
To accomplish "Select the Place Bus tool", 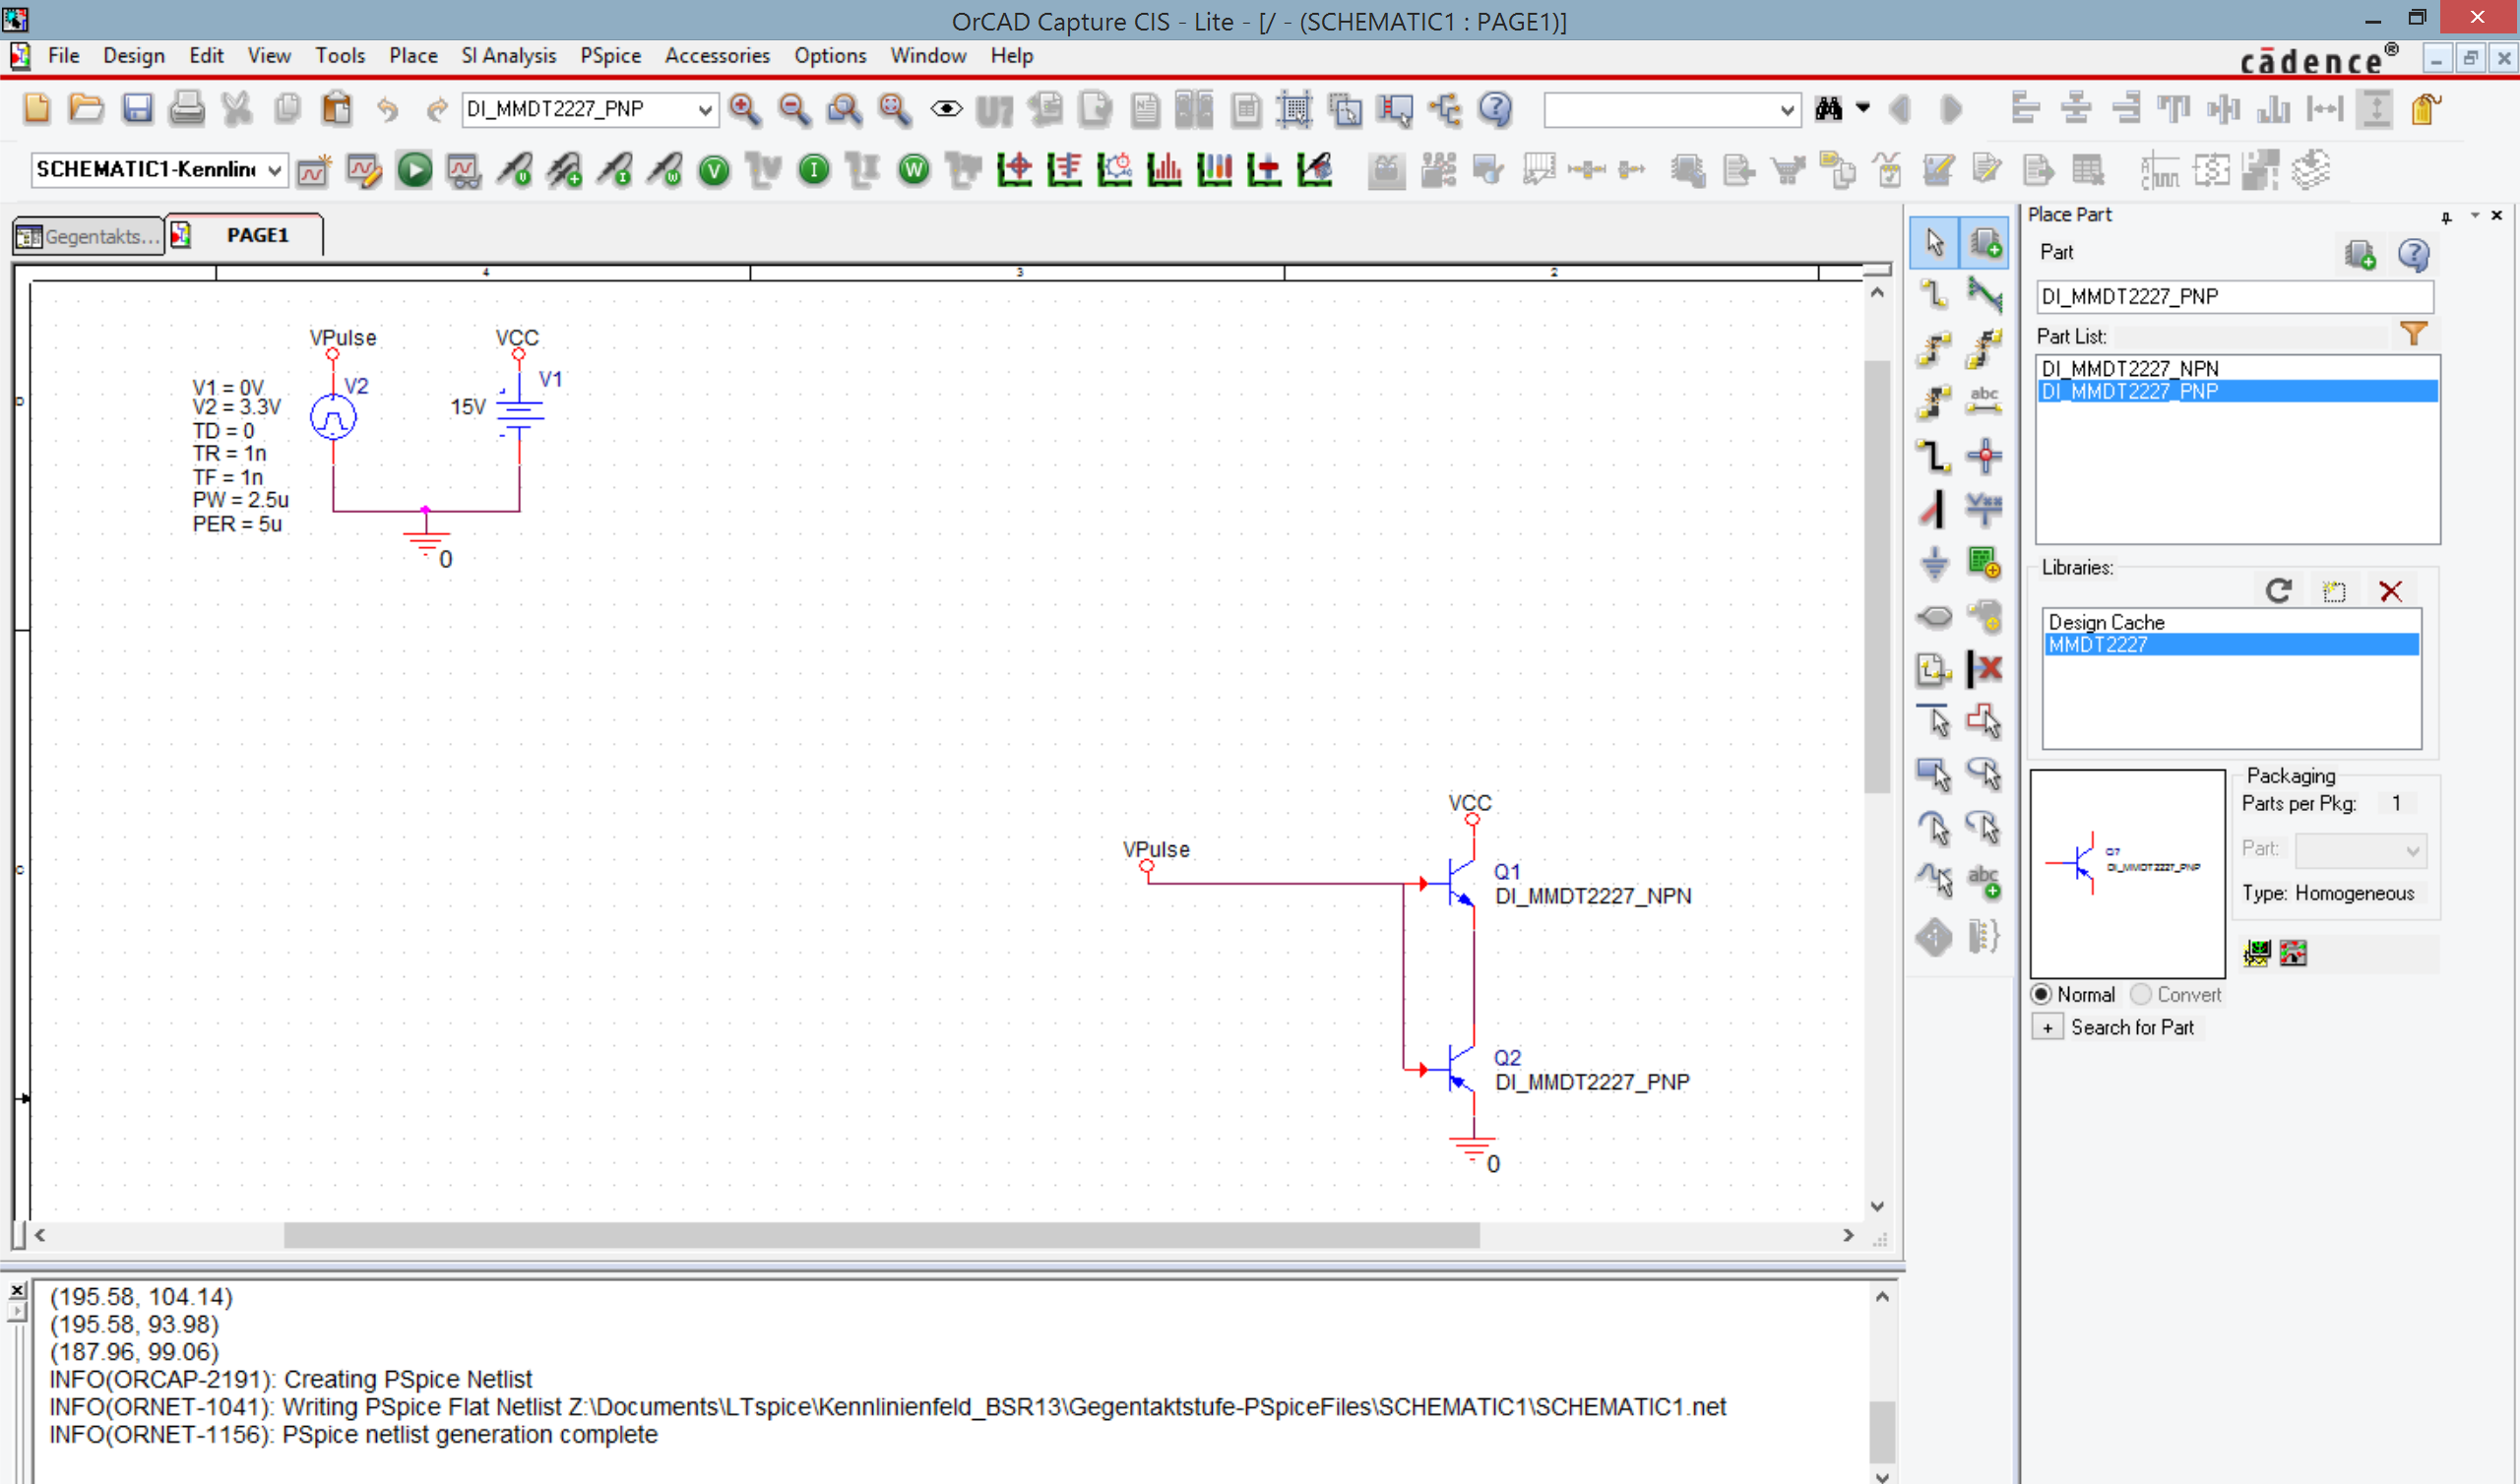I will pos(1934,457).
